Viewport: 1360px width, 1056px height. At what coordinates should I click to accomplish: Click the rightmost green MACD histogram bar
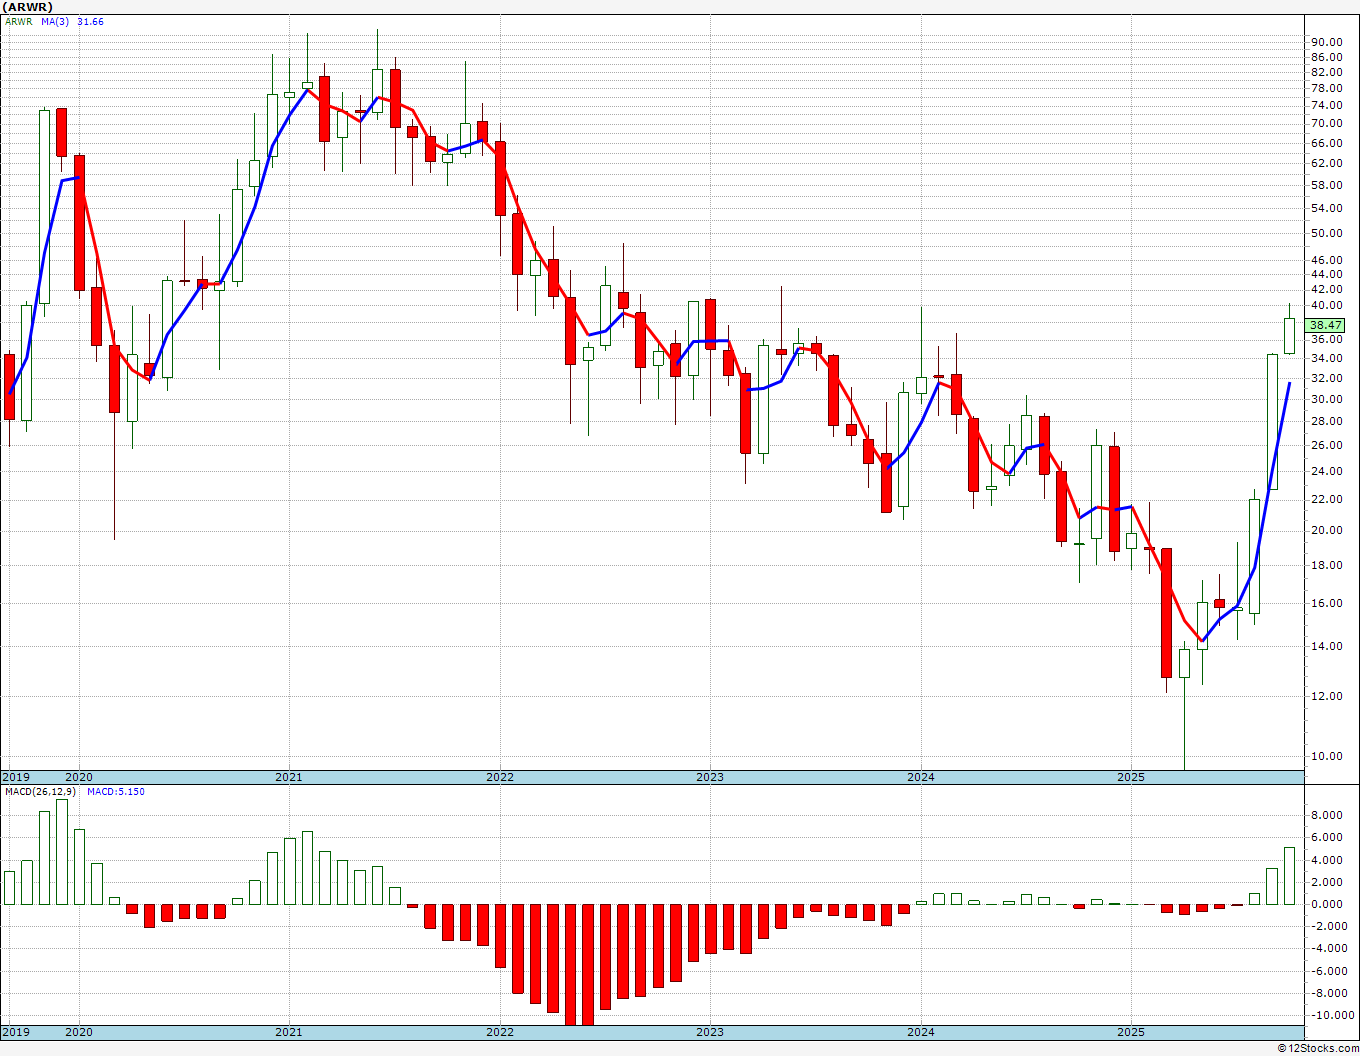click(x=1290, y=876)
